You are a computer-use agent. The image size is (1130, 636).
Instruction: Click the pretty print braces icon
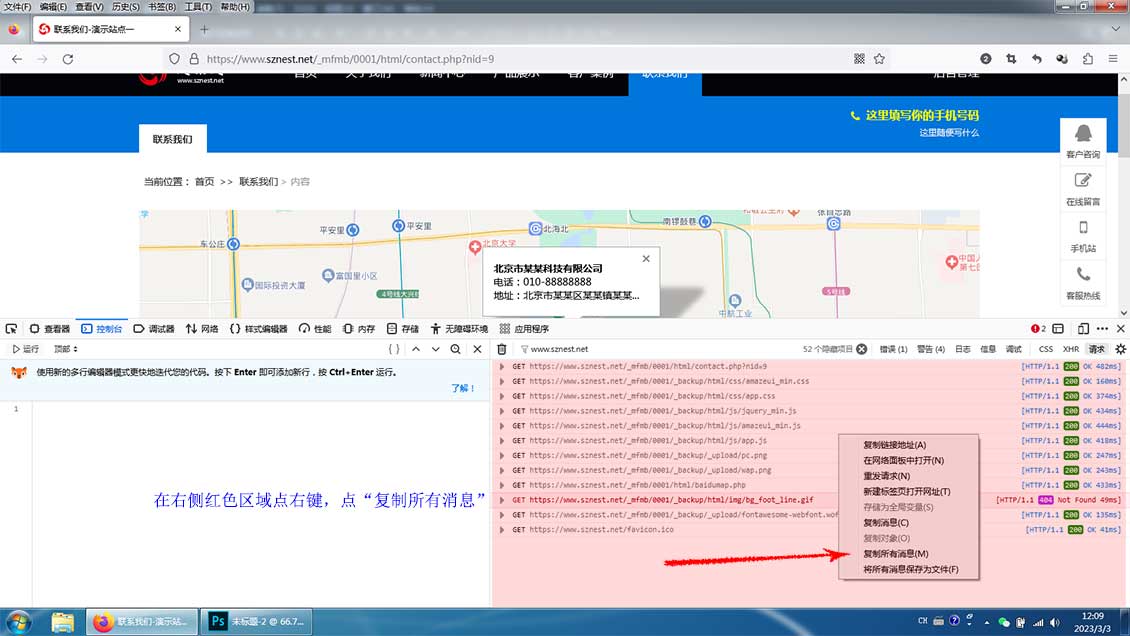(x=394, y=349)
